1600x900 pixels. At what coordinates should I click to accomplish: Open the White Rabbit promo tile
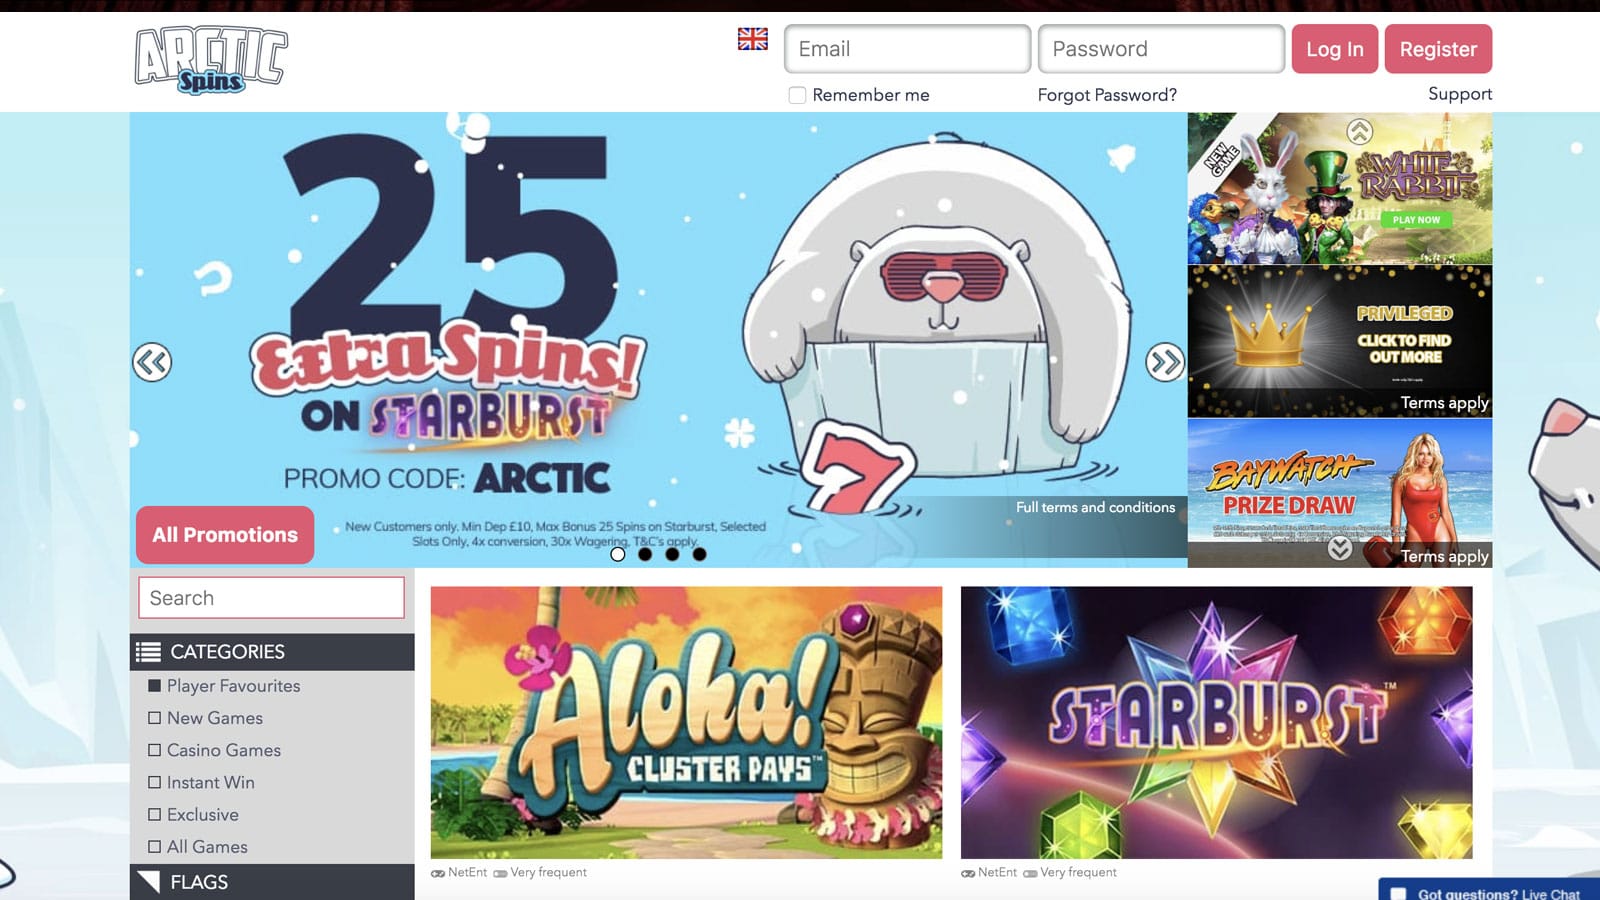[x=1340, y=188]
